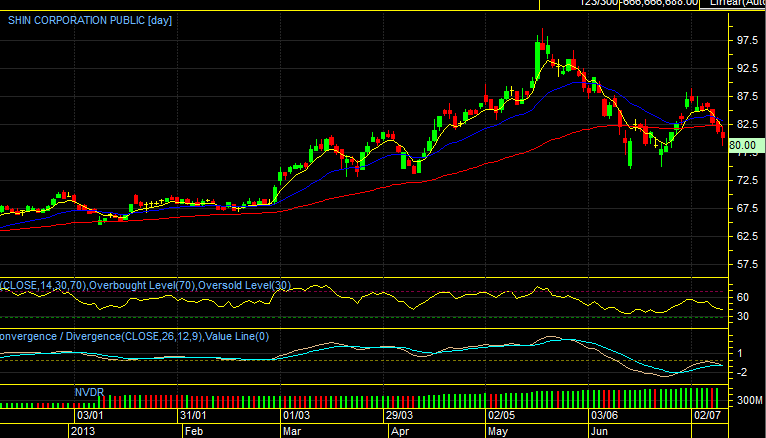Click the RSI 60 axis value
This screenshot has width=766, height=438.
[743, 297]
